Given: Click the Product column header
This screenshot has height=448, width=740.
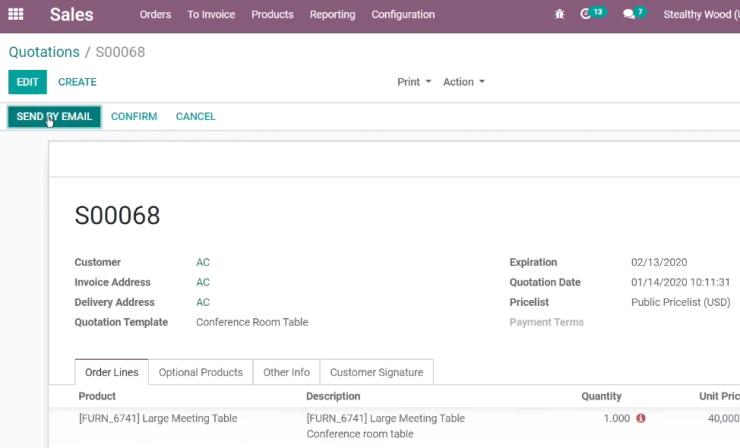Looking at the screenshot, I should pos(97,397).
